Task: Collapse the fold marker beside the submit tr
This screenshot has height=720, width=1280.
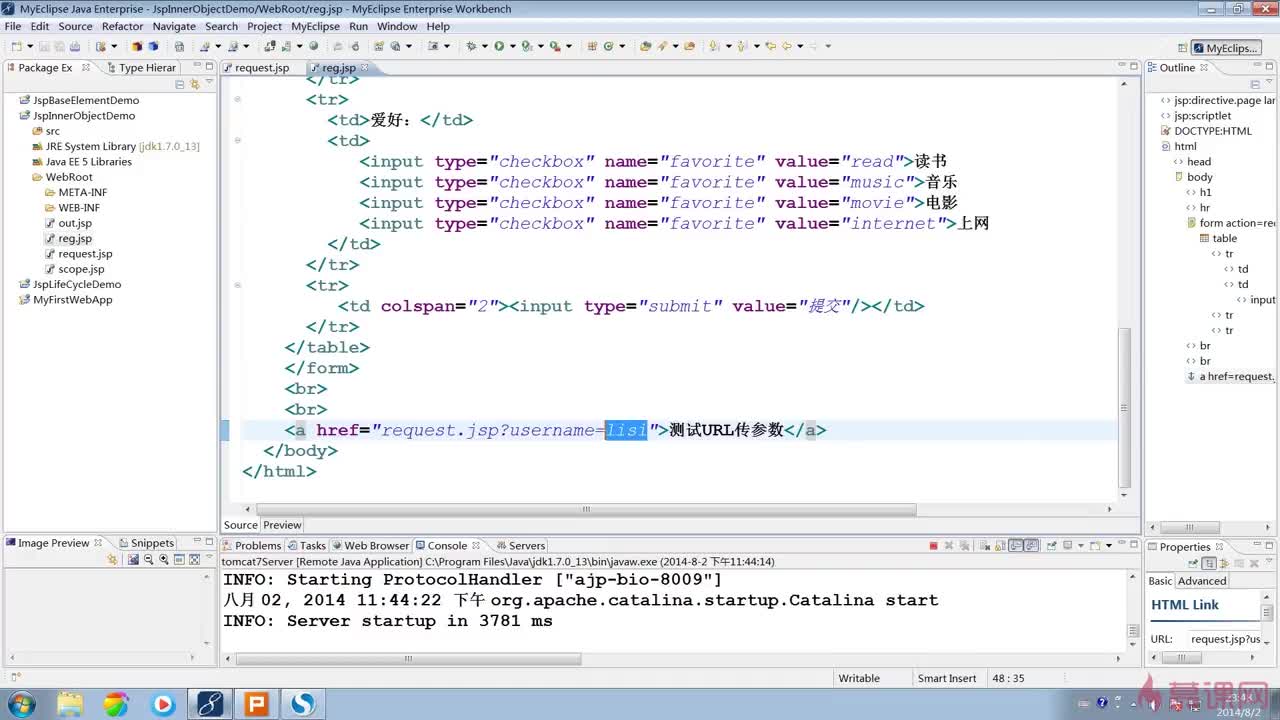Action: coord(237,285)
